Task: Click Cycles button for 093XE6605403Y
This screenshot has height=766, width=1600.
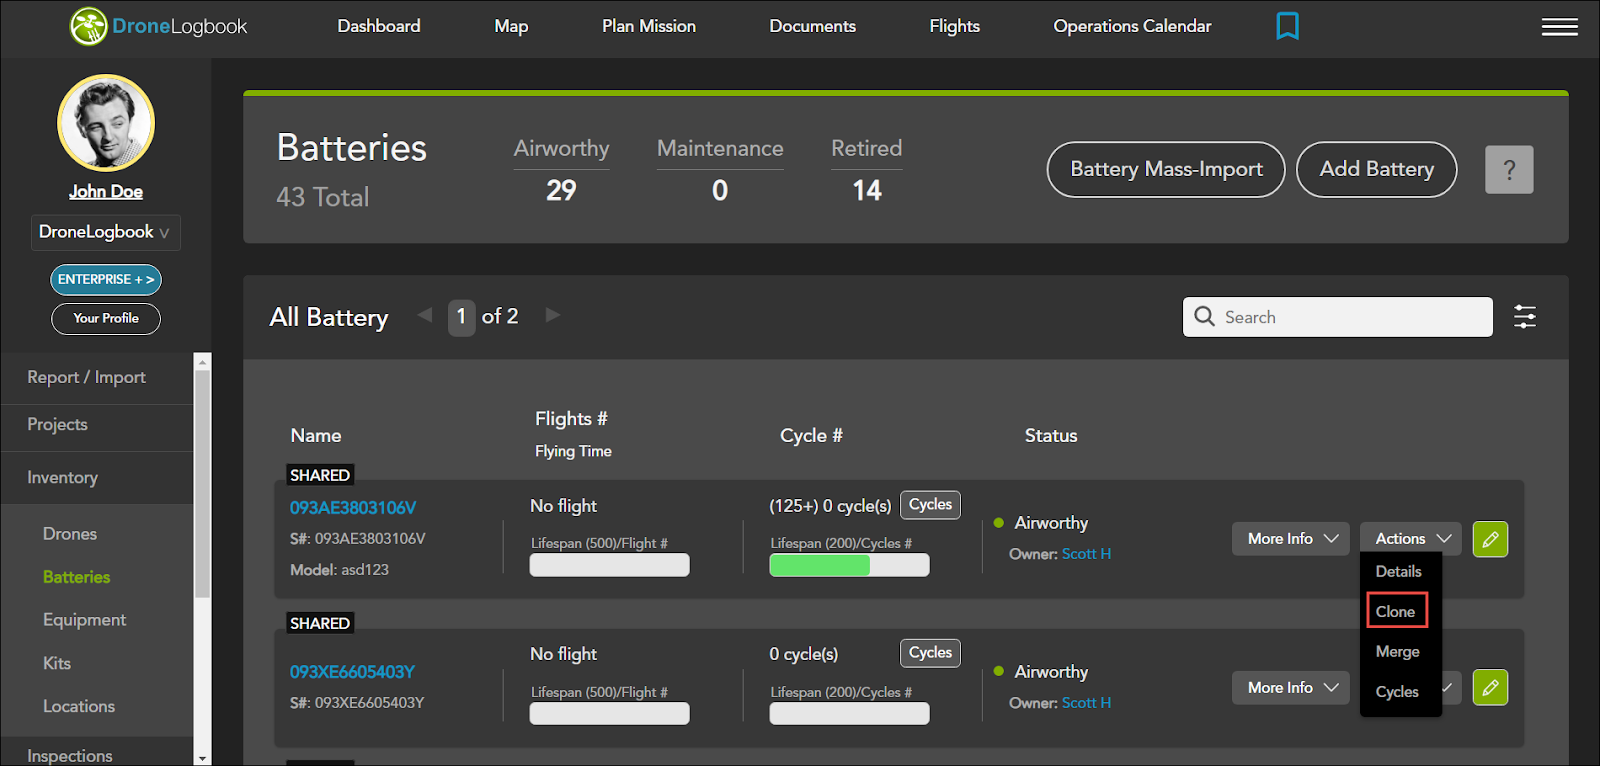Action: (930, 653)
